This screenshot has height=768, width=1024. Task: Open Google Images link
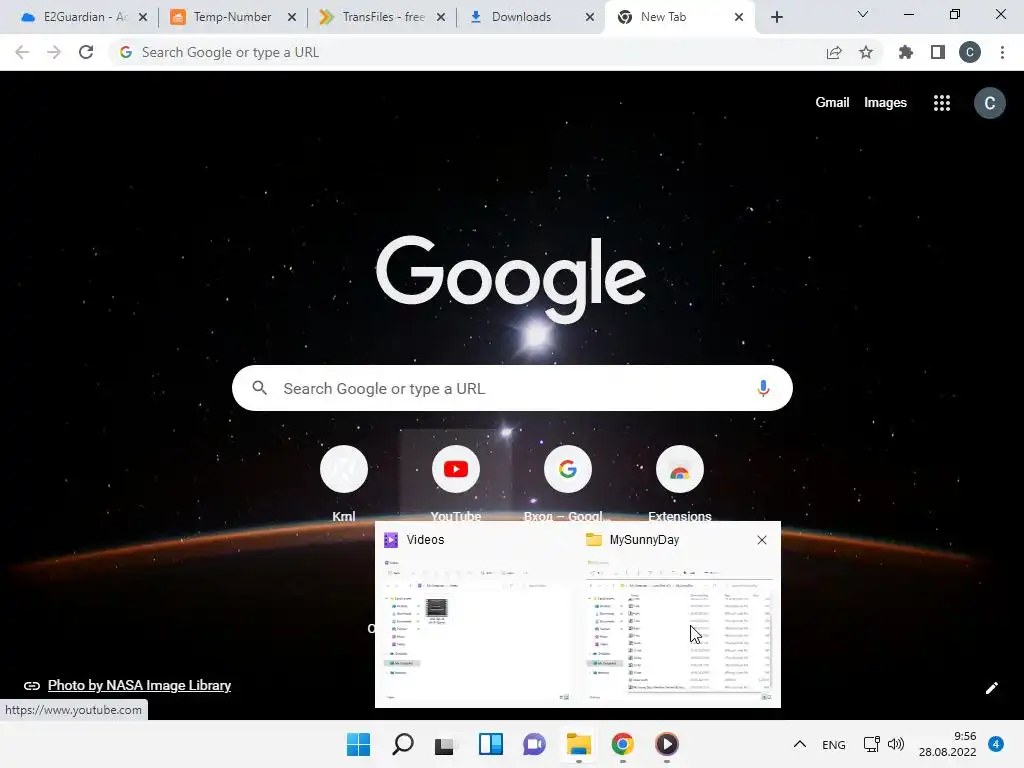coord(885,103)
